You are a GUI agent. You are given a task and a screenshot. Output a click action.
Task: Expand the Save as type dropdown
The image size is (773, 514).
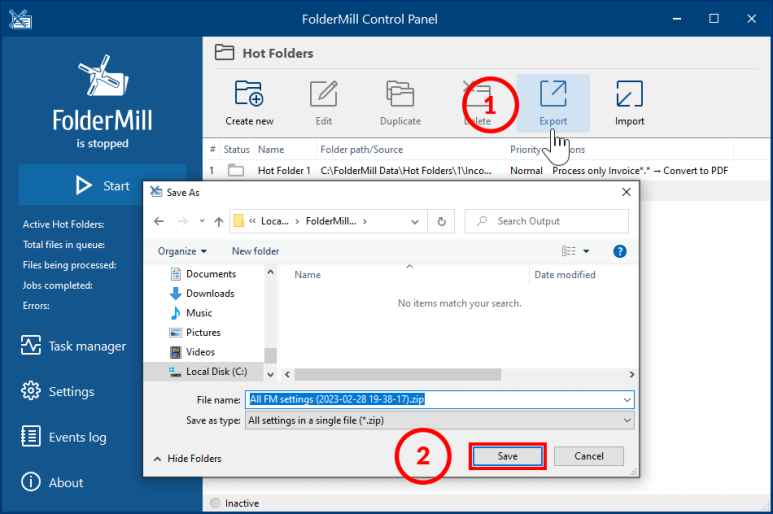tap(627, 421)
